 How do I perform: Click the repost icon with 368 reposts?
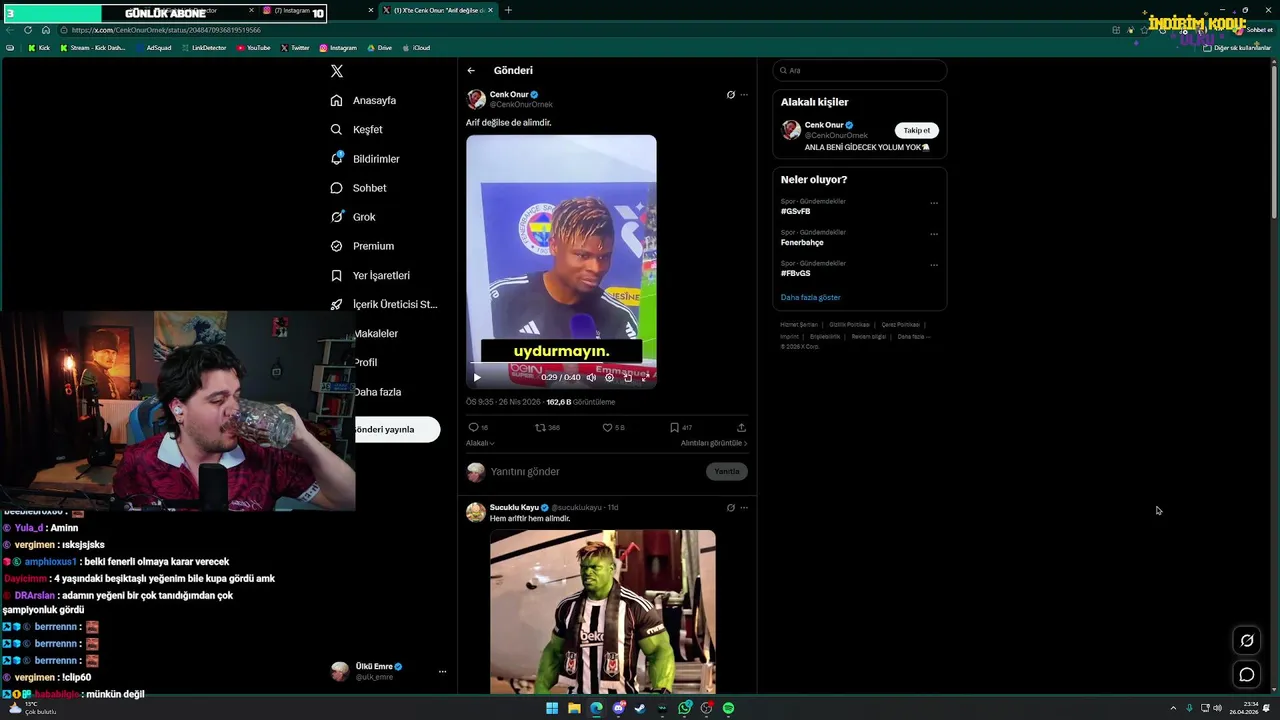coord(541,427)
